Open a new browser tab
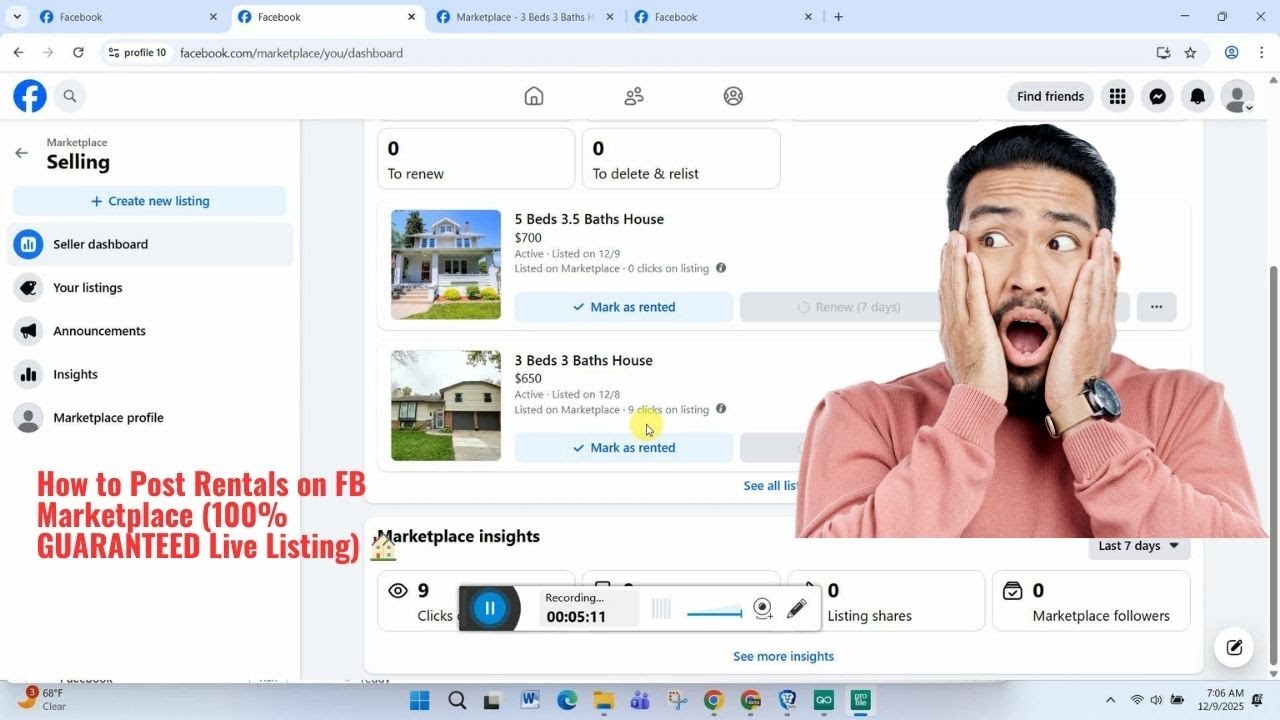The image size is (1280, 720). point(838,17)
